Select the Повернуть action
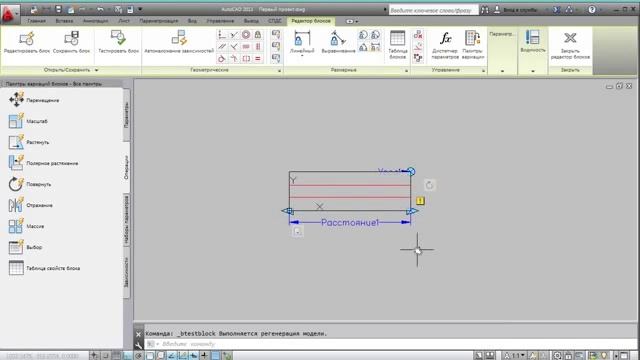 click(x=30, y=184)
